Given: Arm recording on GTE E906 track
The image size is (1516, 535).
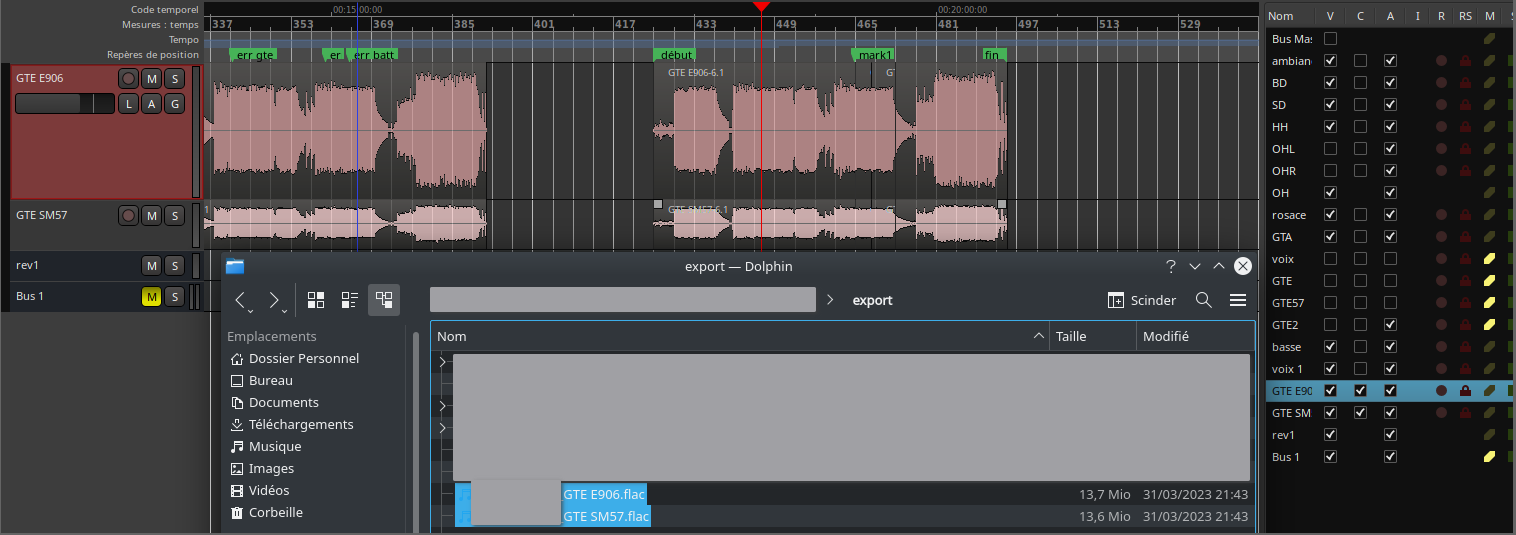Looking at the screenshot, I should (x=128, y=78).
